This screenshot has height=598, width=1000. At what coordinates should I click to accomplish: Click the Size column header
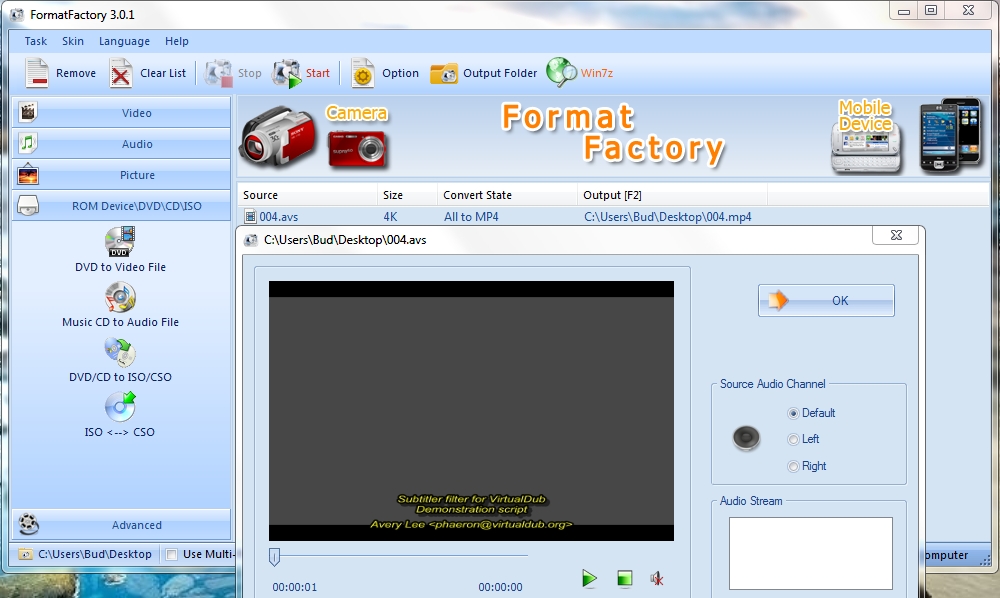tap(408, 194)
